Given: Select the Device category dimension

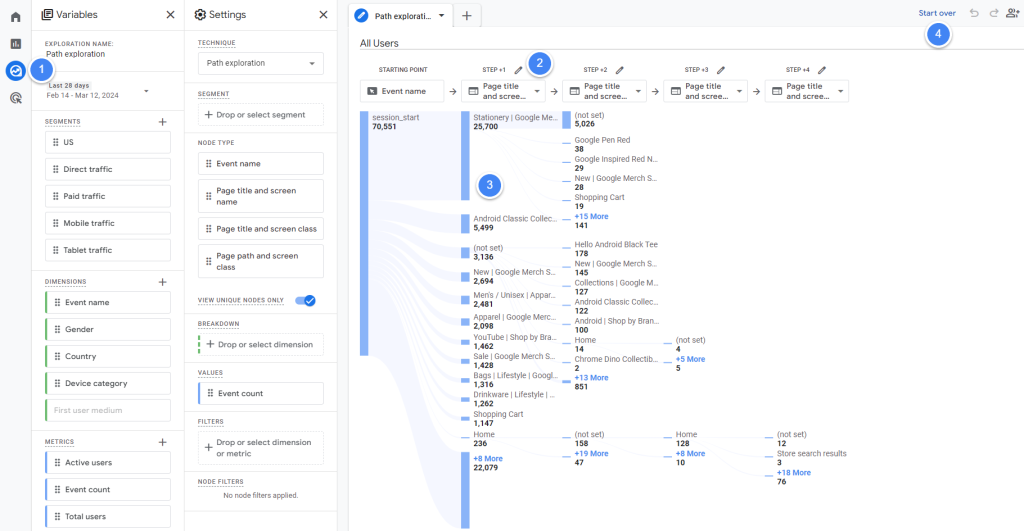Looking at the screenshot, I should (108, 383).
